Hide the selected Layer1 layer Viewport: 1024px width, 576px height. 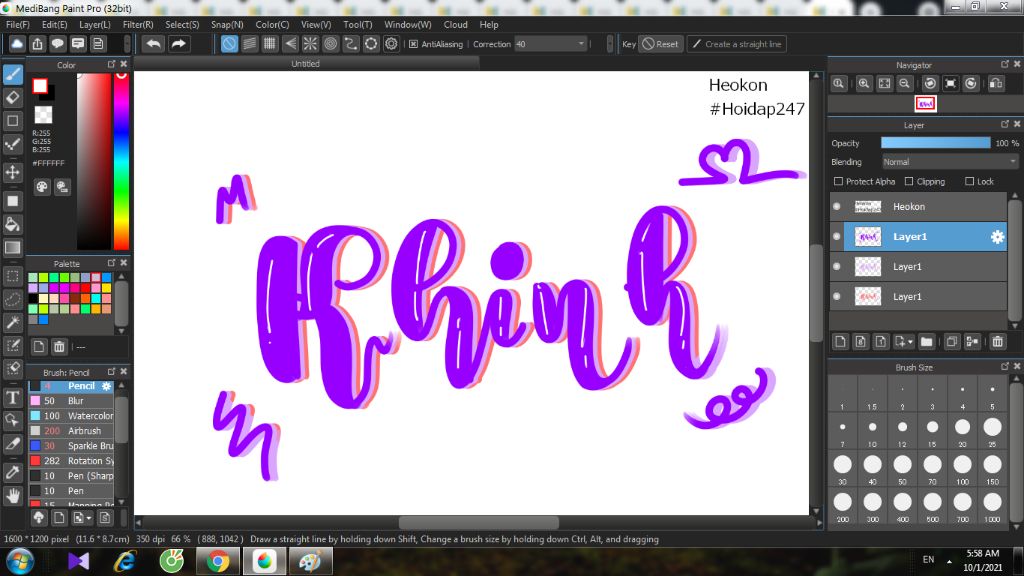837,236
